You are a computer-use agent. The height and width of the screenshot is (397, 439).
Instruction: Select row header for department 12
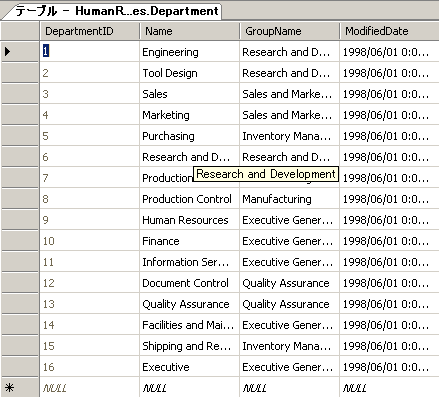[20, 283]
